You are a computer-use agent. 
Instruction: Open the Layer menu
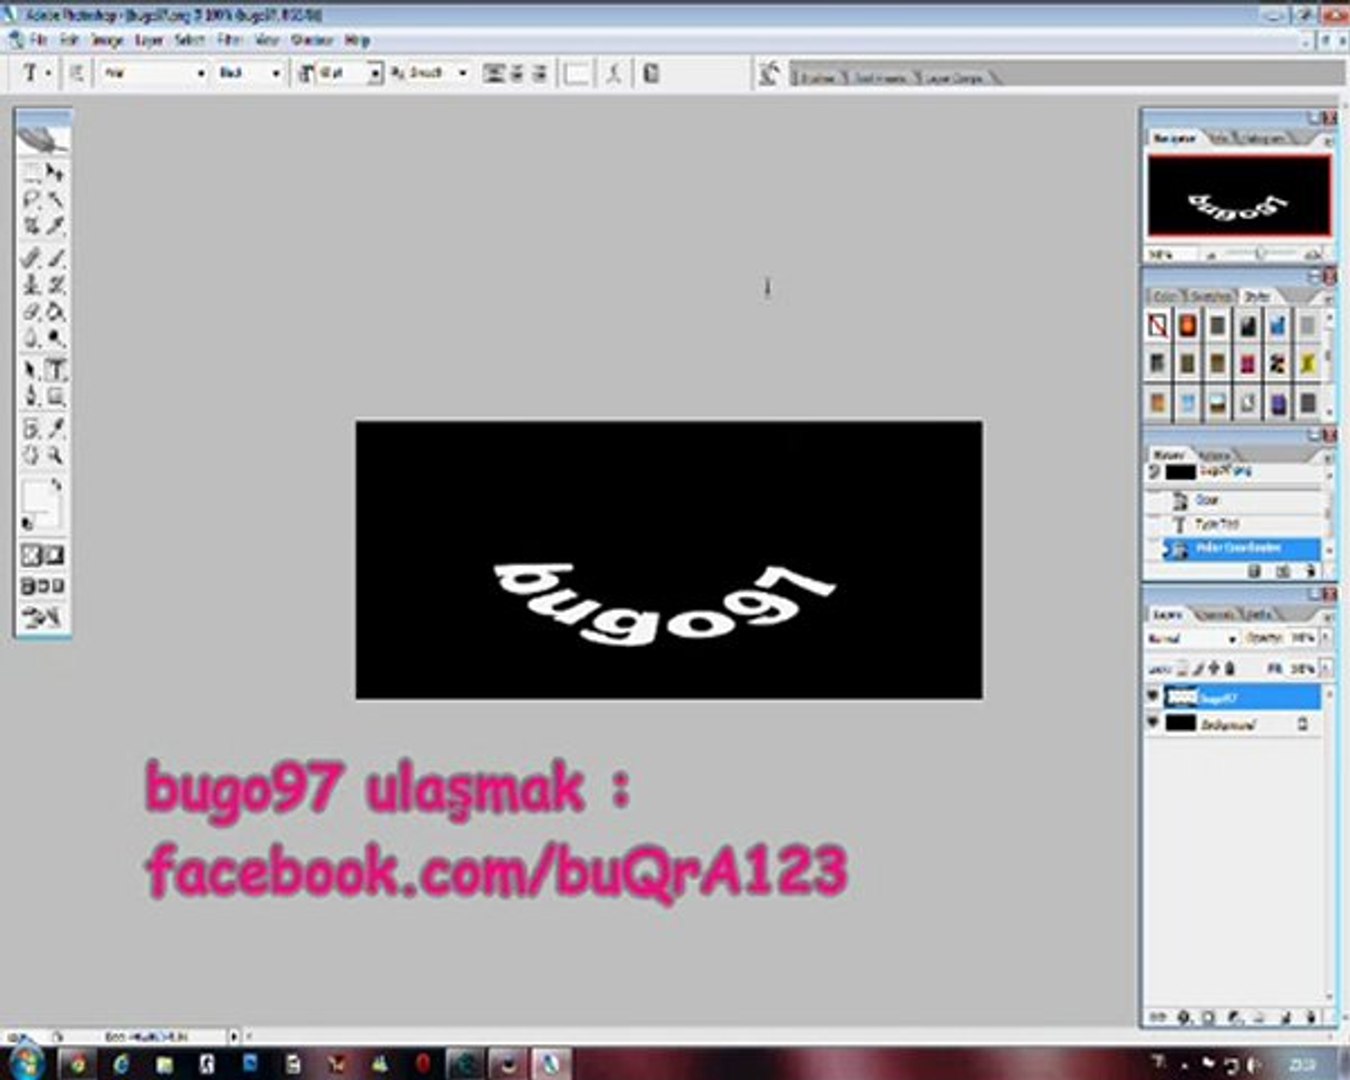click(149, 40)
